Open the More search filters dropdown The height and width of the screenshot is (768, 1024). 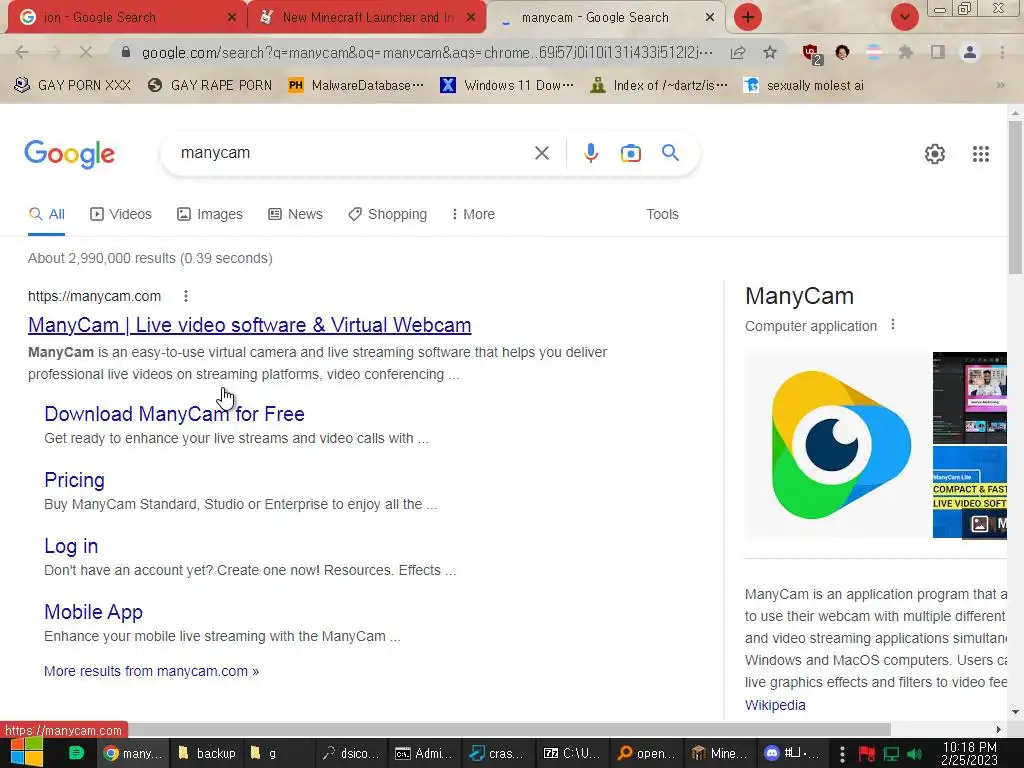(x=473, y=214)
